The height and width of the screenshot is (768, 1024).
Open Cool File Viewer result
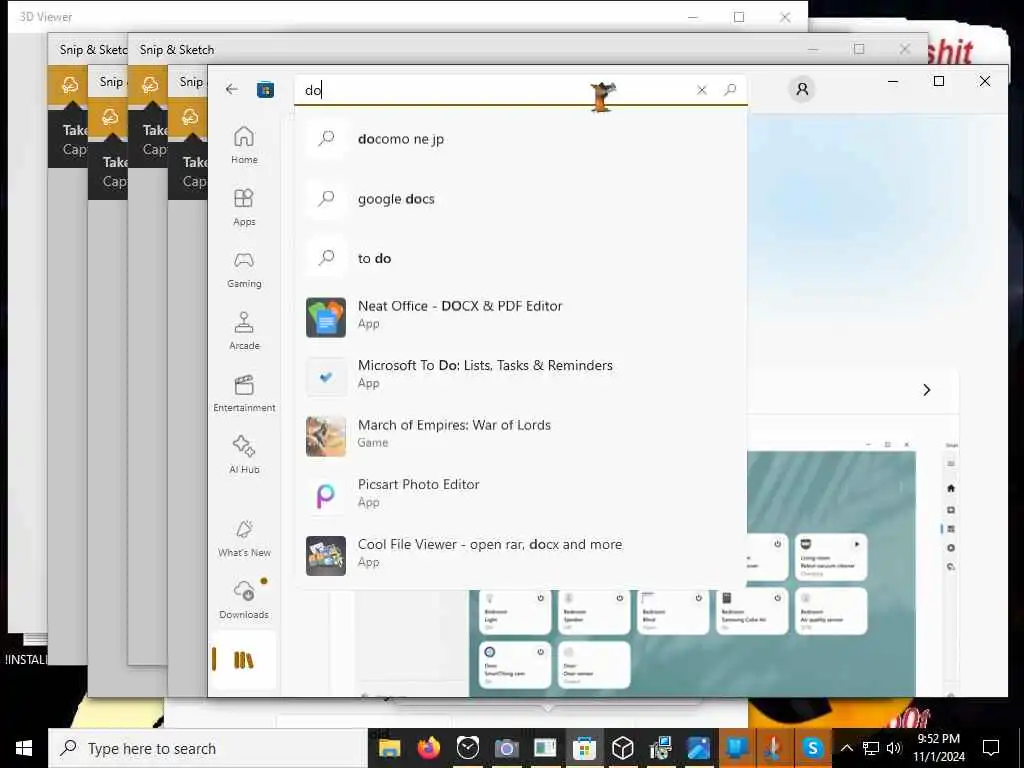point(520,556)
